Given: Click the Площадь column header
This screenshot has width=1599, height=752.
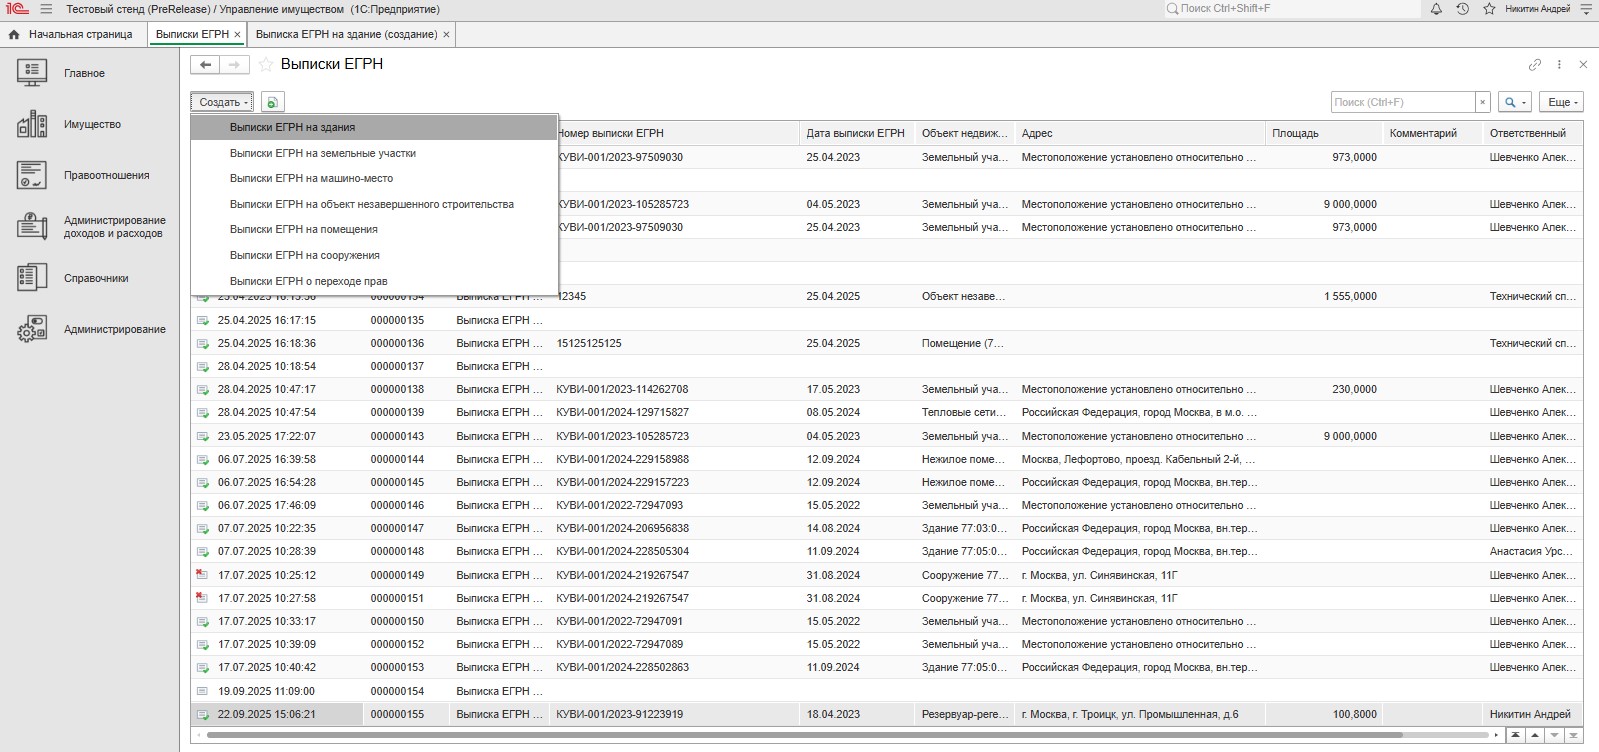Looking at the screenshot, I should tap(1295, 133).
